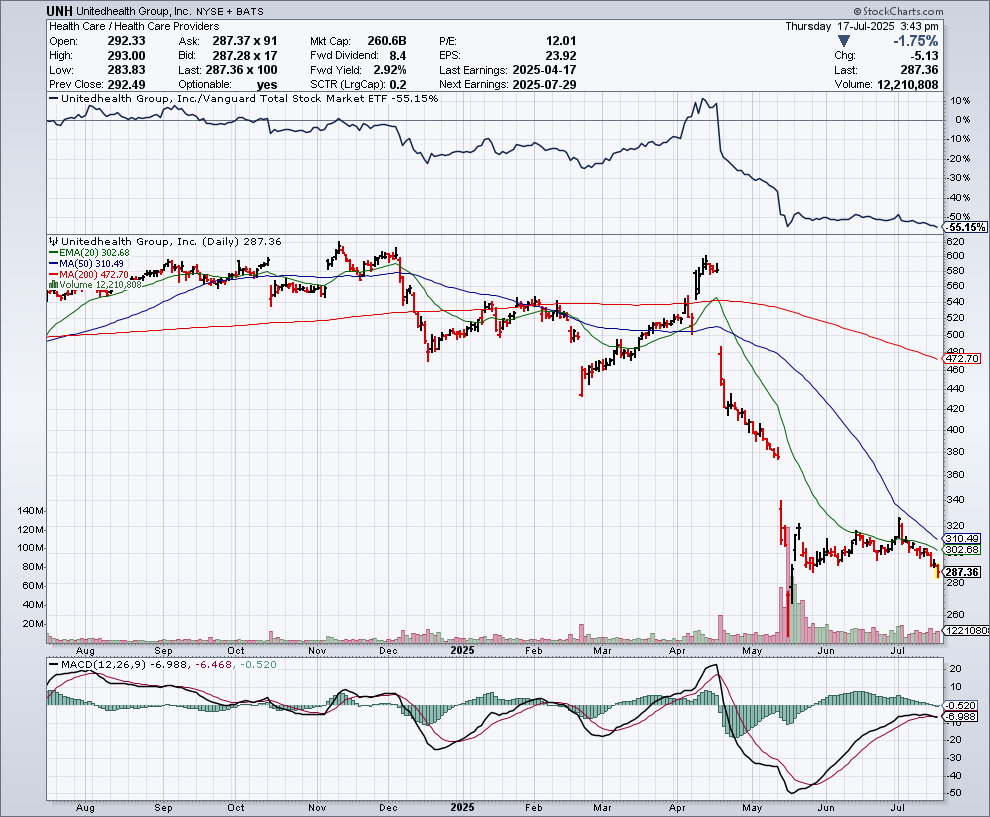Click the Open value 292.33
Image resolution: width=990 pixels, height=817 pixels.
(126, 41)
